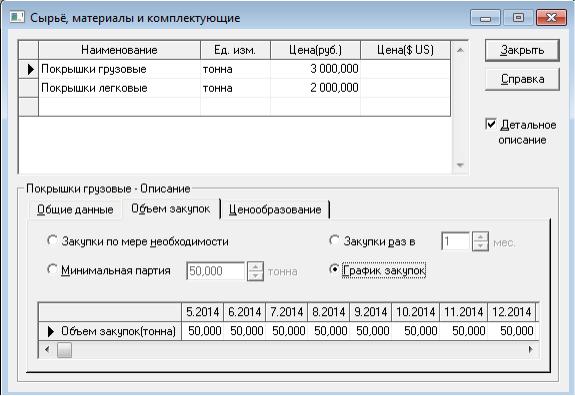Click the 50,000 cell under 8.2014
Viewport: 575px width, 396px height.
click(329, 331)
